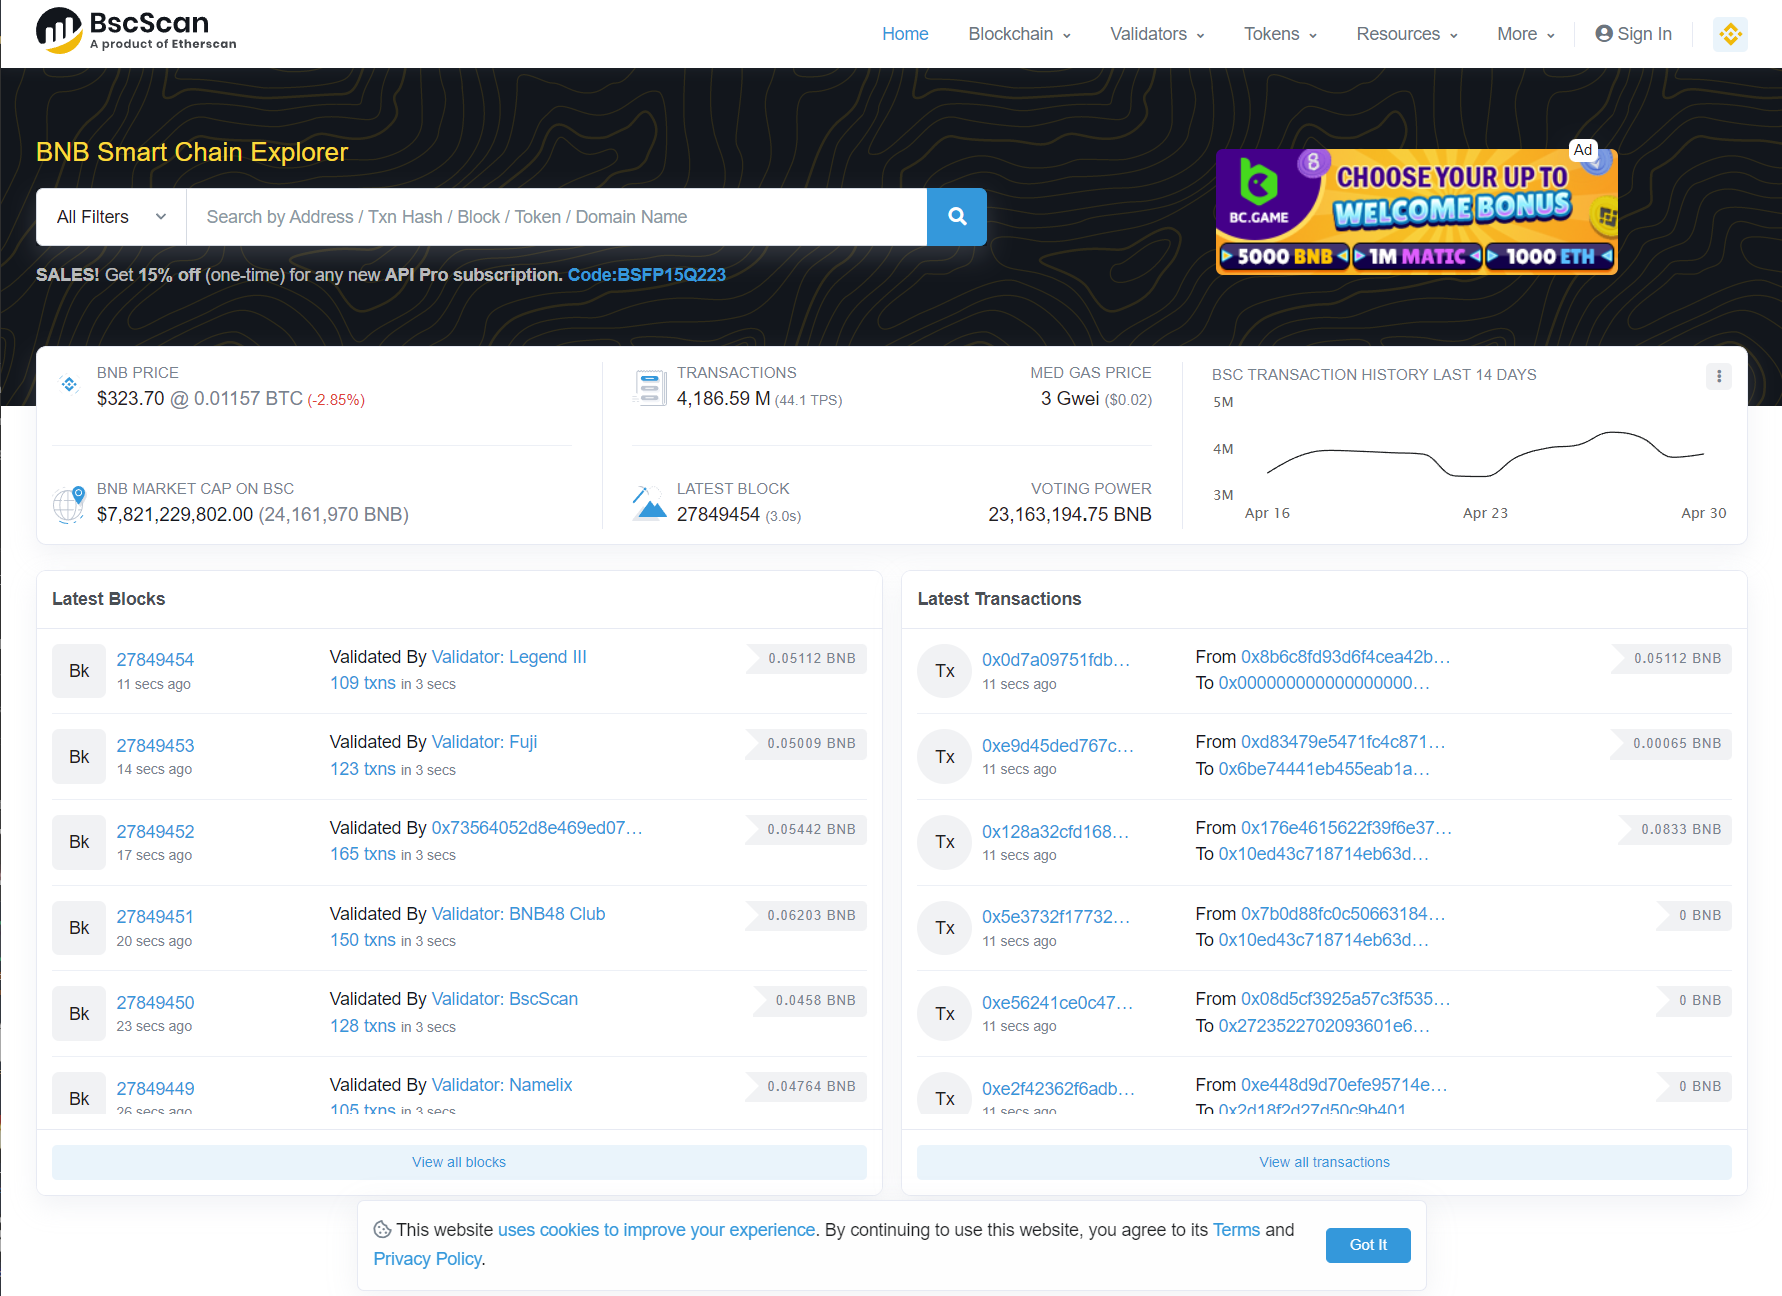Click the promo code BSFP15Q223 link
This screenshot has width=1782, height=1296.
click(647, 275)
